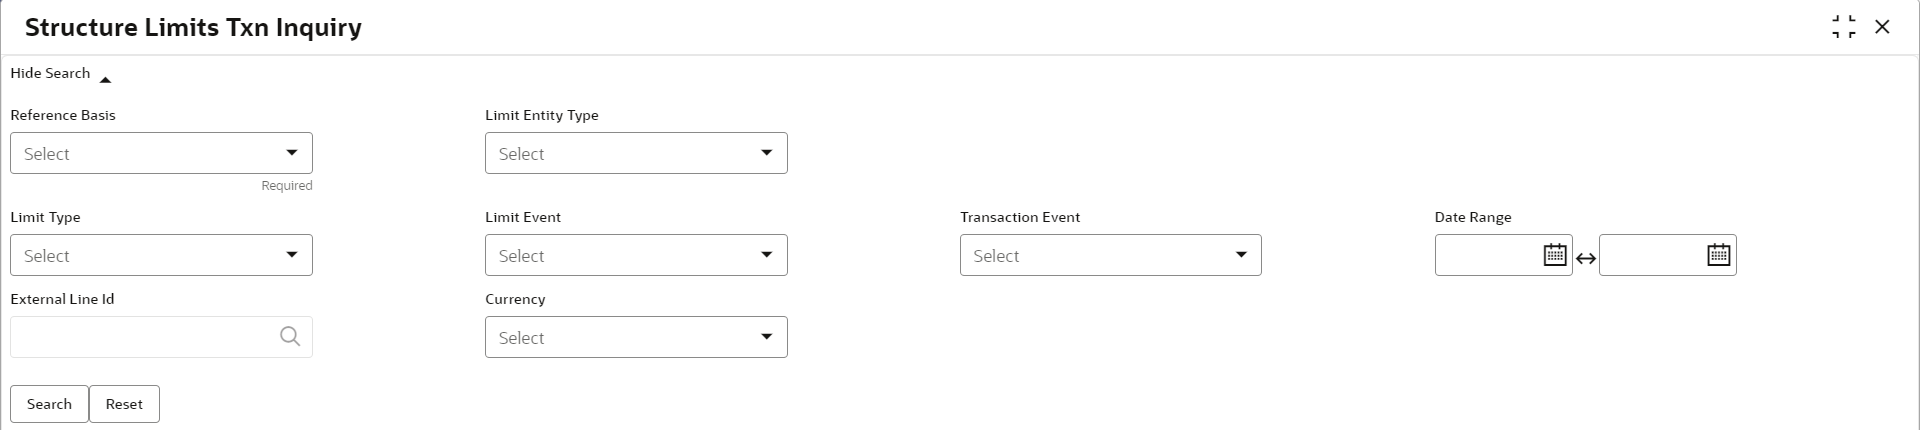Click into the Date Range start field

tap(1487, 255)
